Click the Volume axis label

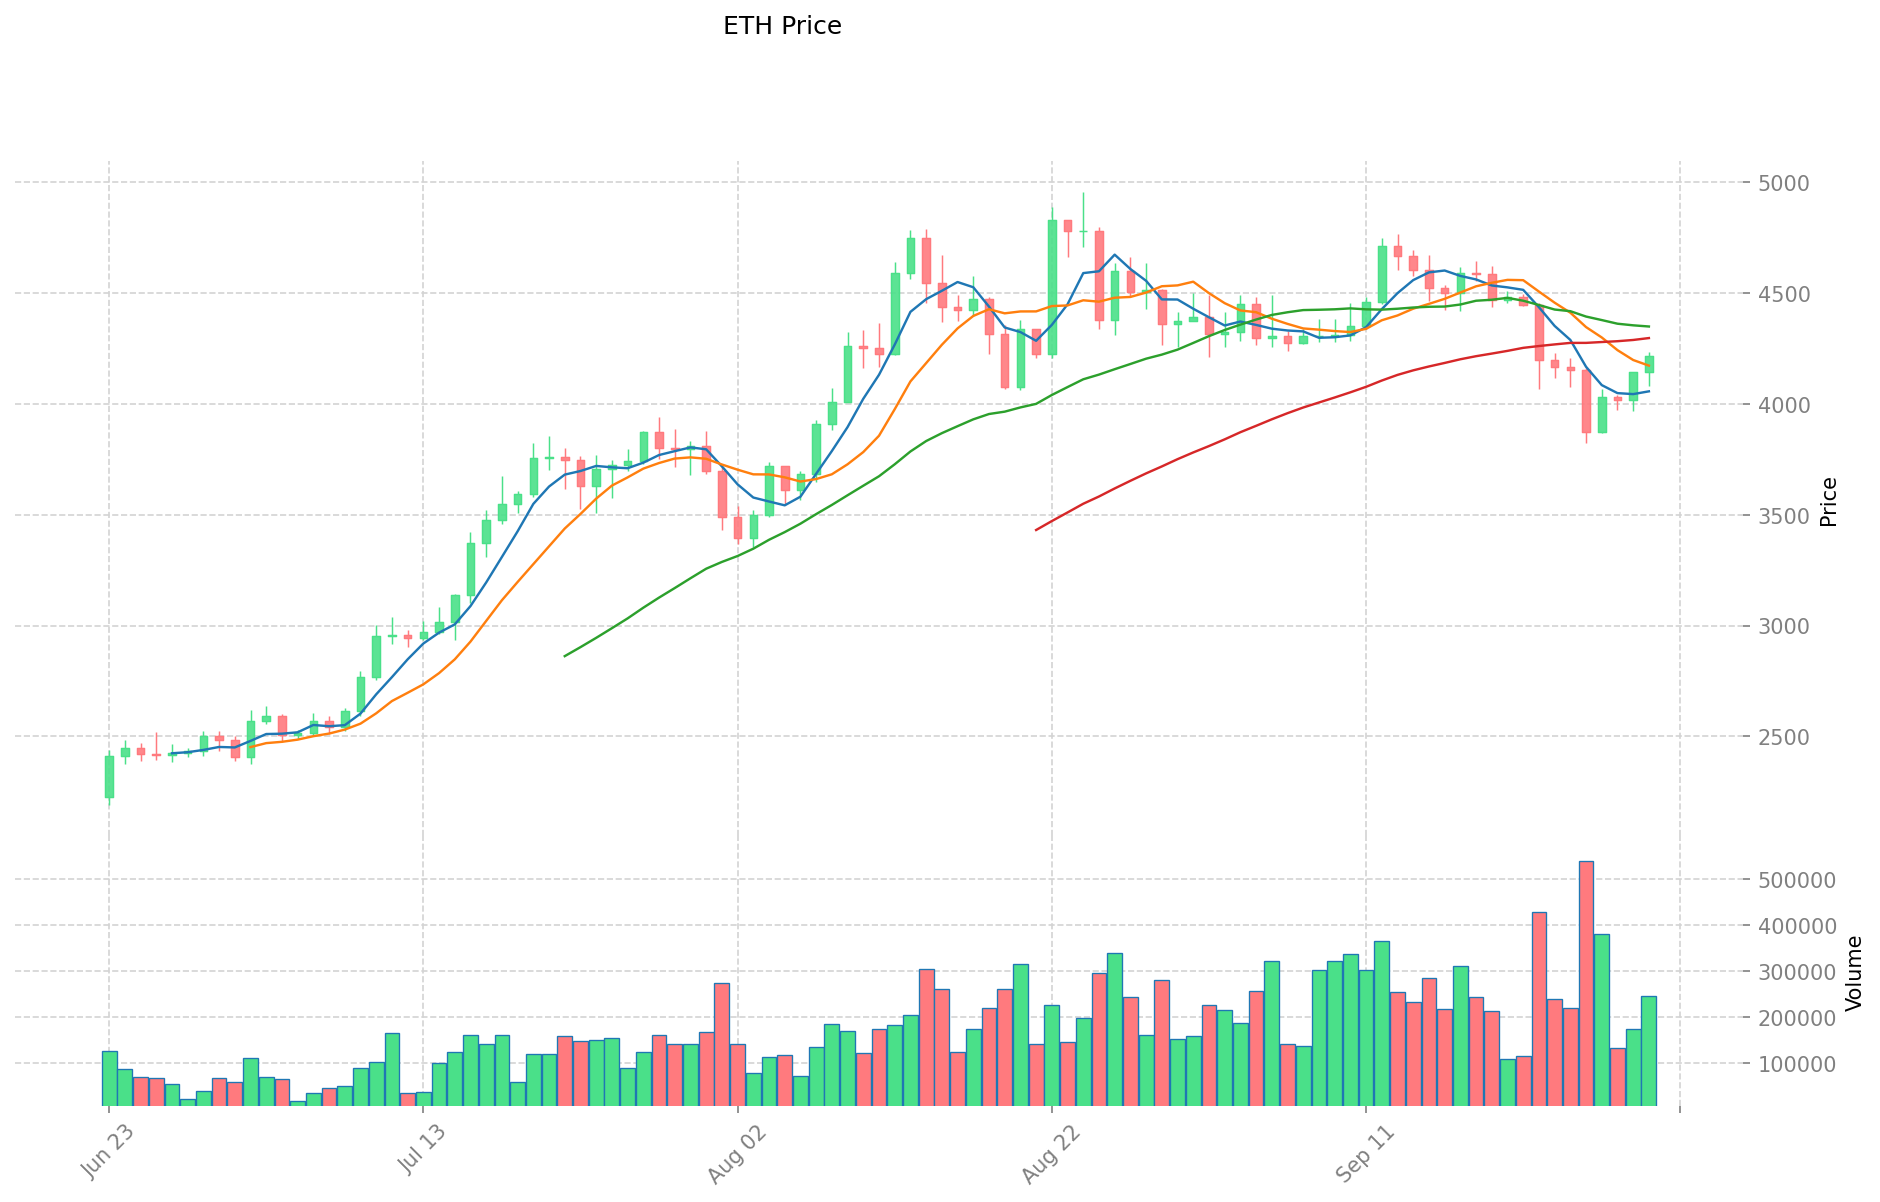[x=1854, y=972]
